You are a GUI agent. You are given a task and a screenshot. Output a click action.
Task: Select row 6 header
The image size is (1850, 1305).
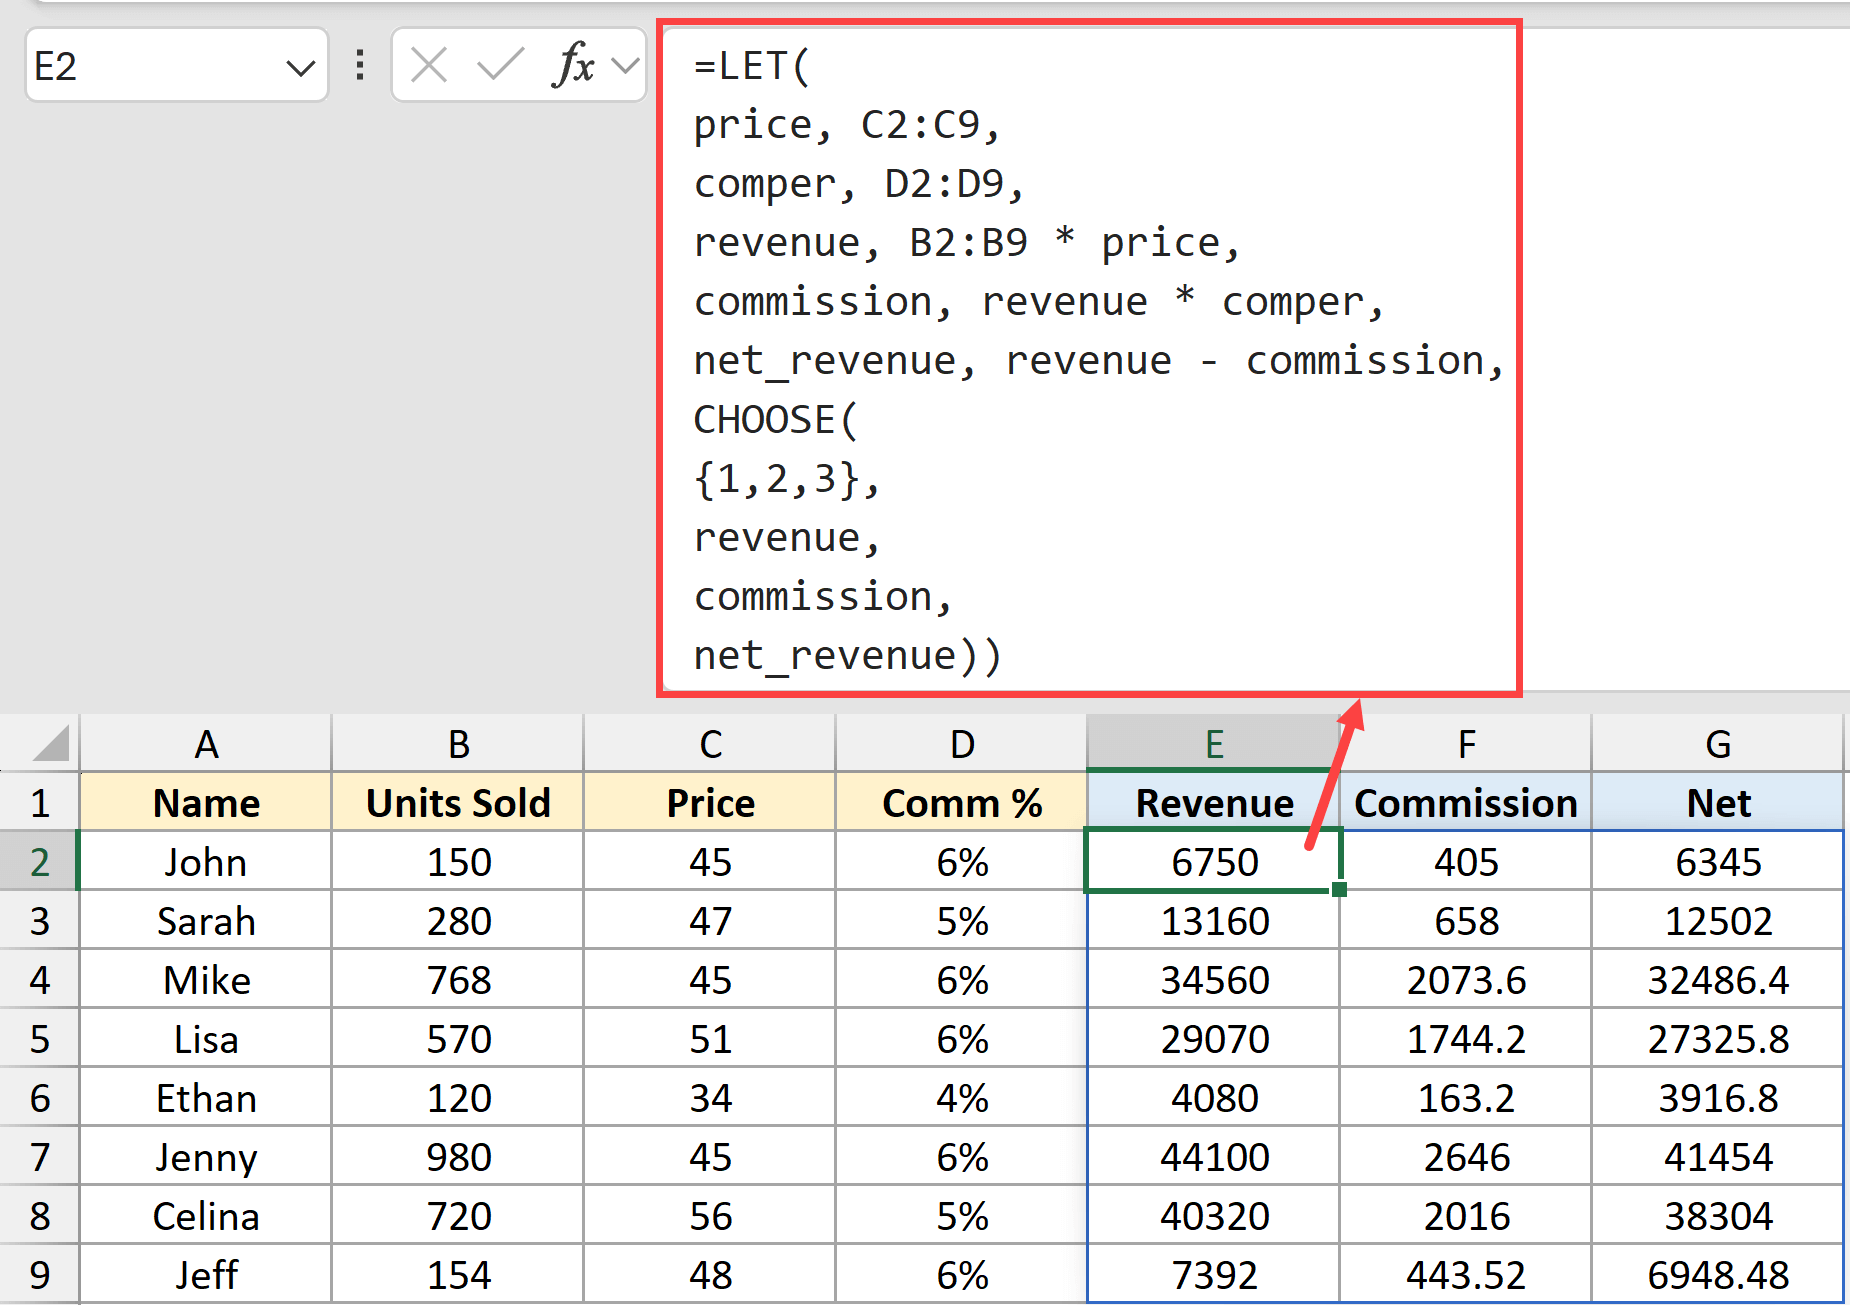point(40,1097)
